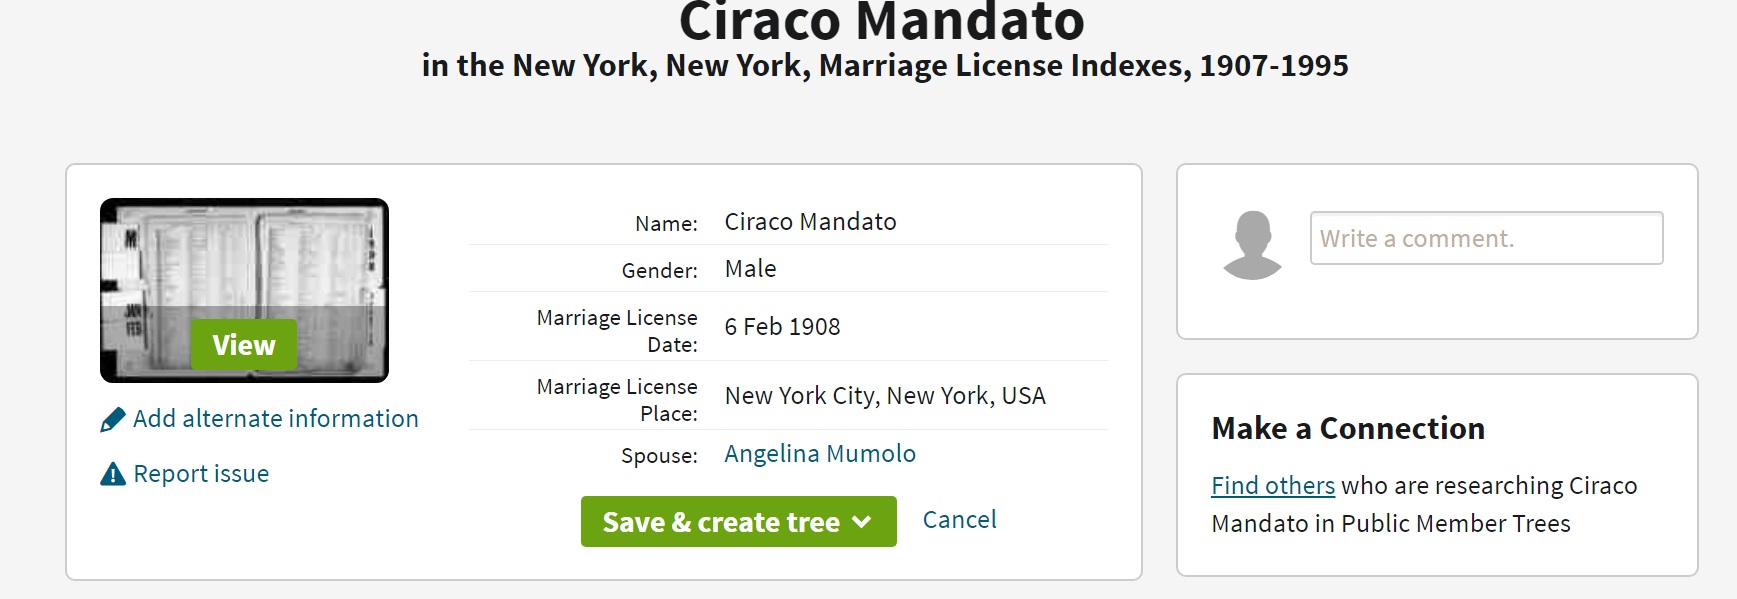Click the Gender value Male
Screen dimensions: 1737x599
pos(750,269)
